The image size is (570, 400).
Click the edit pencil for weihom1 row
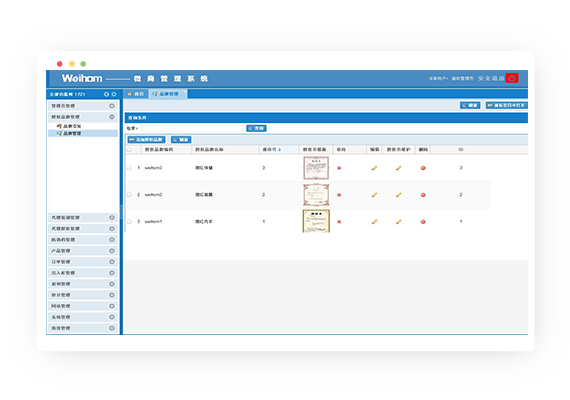(x=374, y=222)
